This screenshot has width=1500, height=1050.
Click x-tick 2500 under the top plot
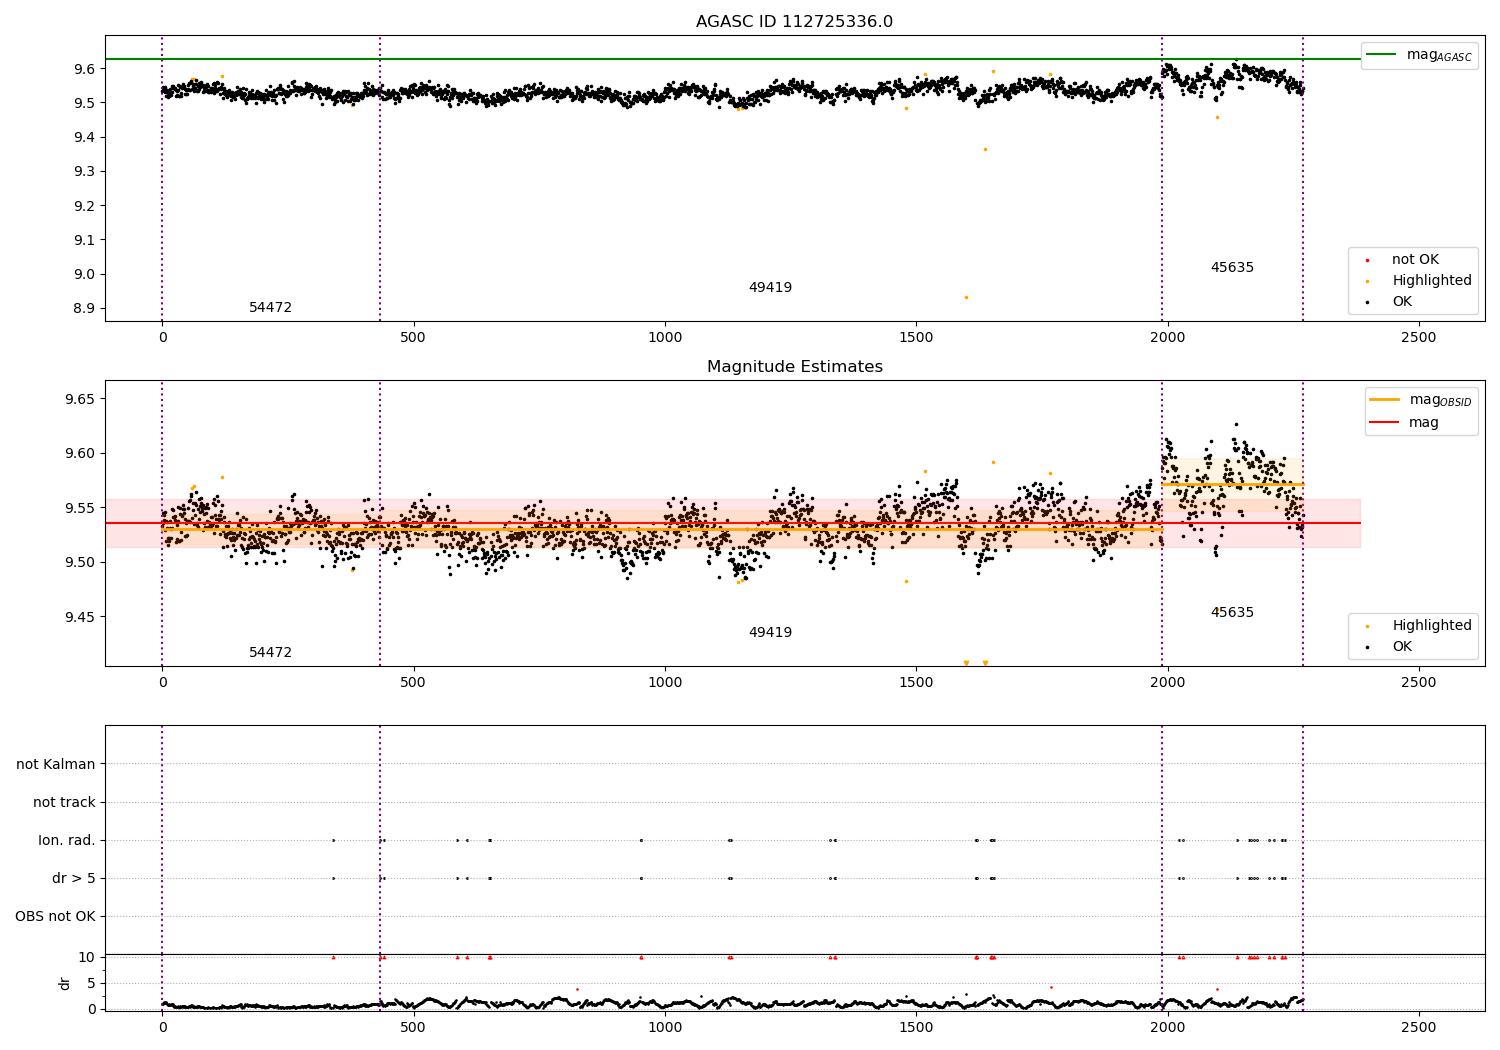tap(1418, 337)
